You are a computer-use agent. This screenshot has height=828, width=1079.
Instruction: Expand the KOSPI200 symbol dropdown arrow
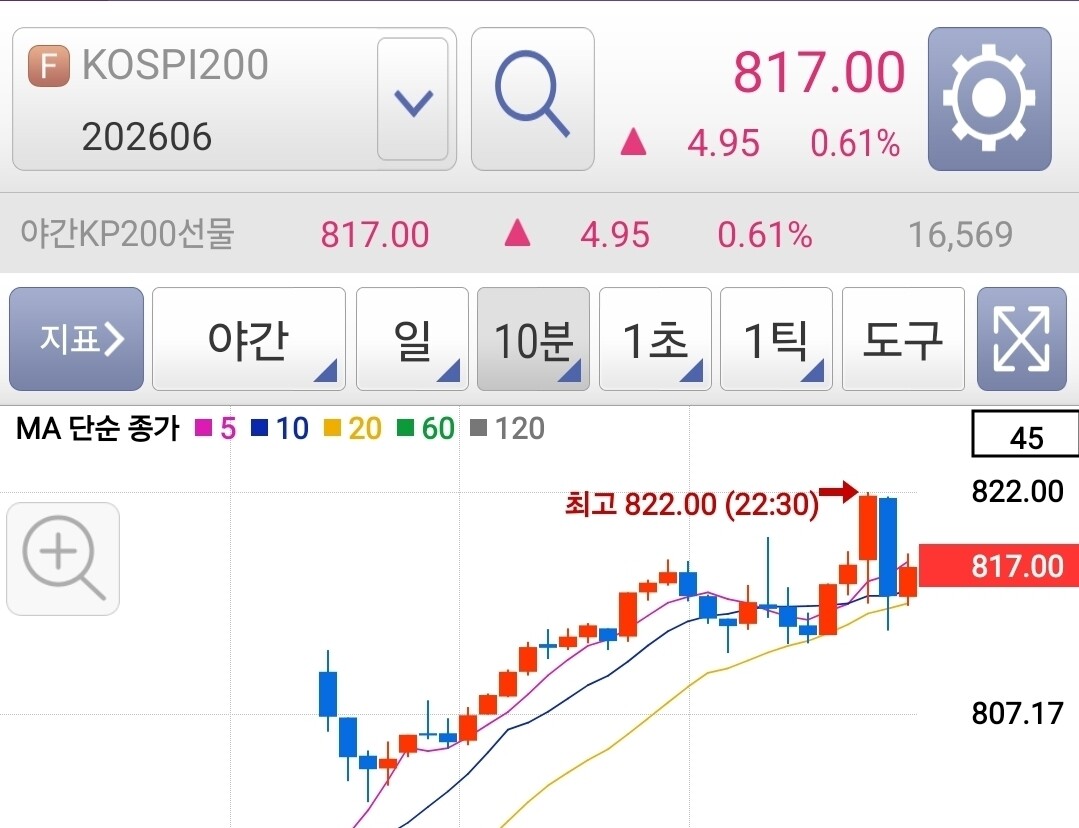point(413,100)
